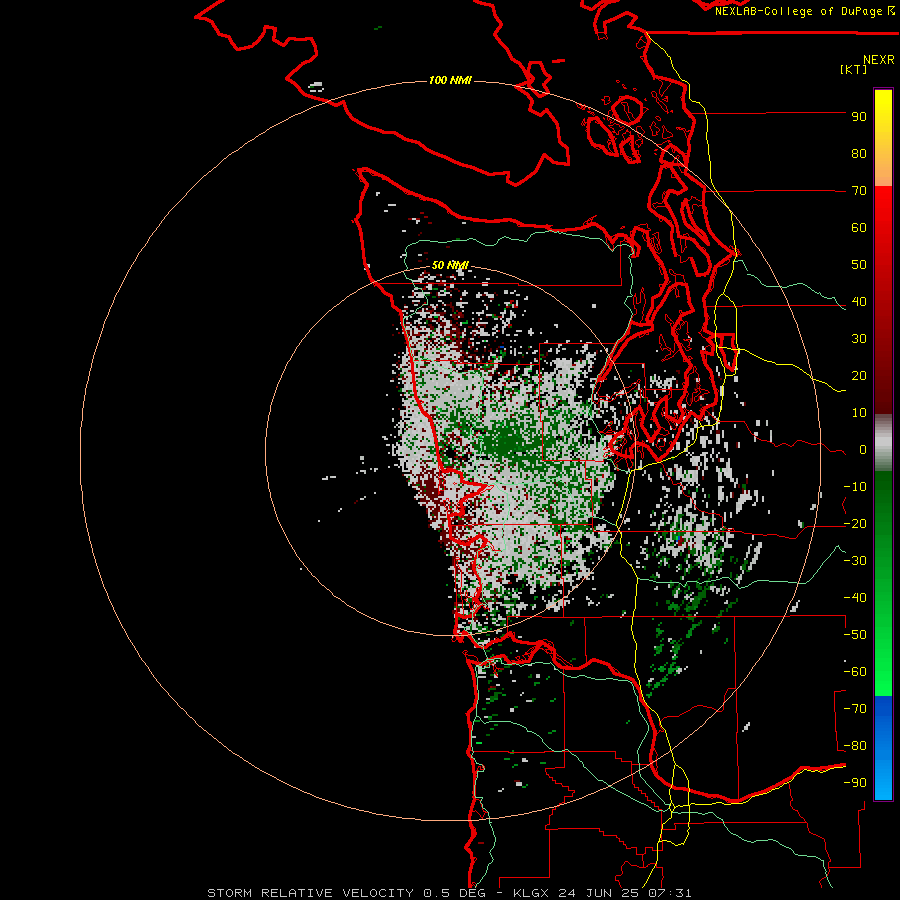The image size is (900, 900).
Task: Click "0.5 DEG" in the bottom caption
Action: 455,893
